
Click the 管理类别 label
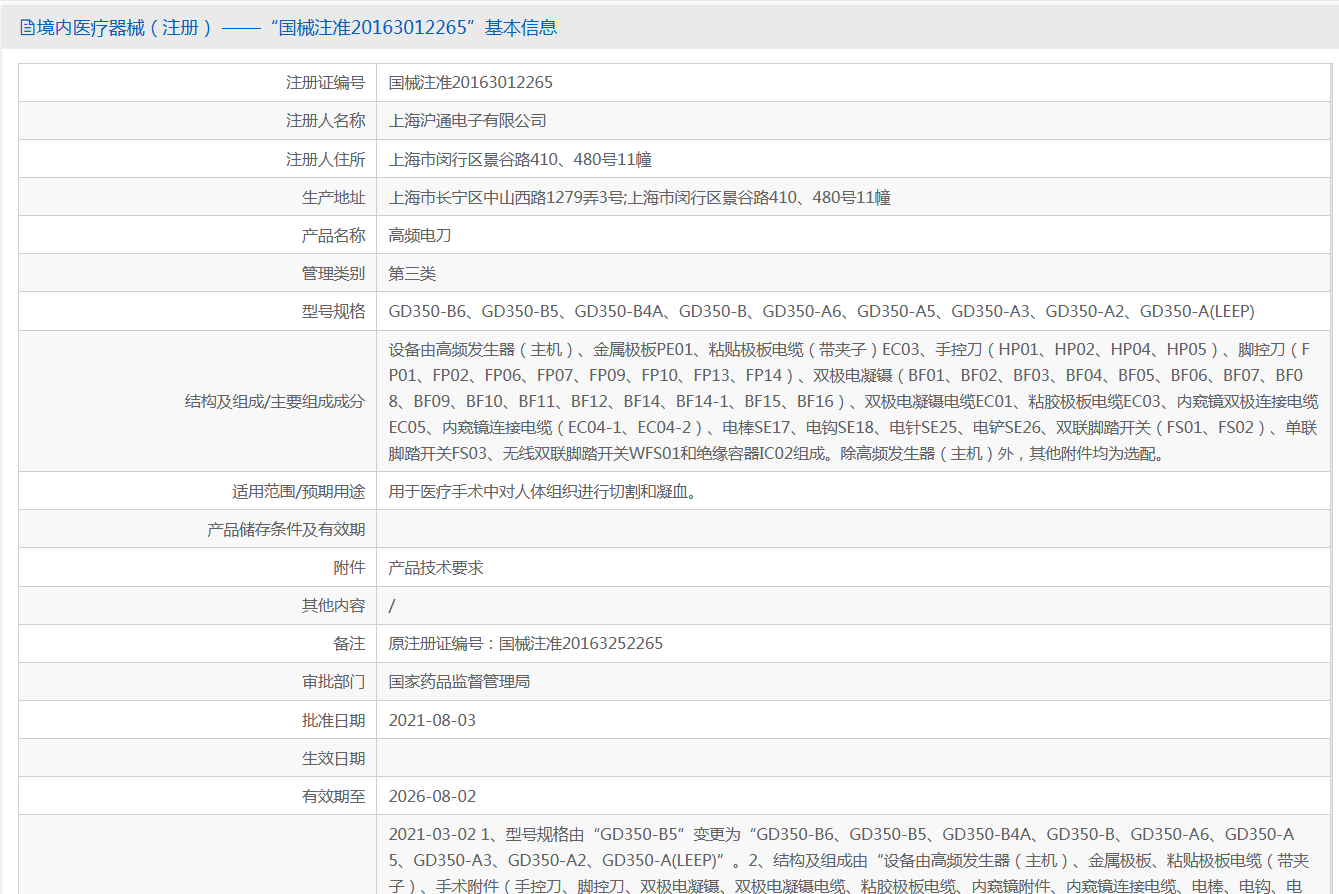click(334, 273)
